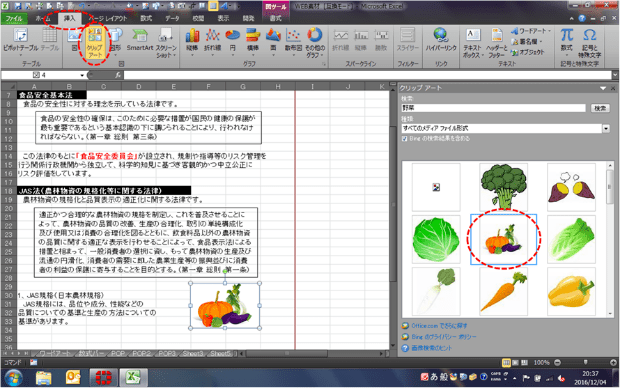Insert a Signature Line (署名欄)

[x=527, y=42]
